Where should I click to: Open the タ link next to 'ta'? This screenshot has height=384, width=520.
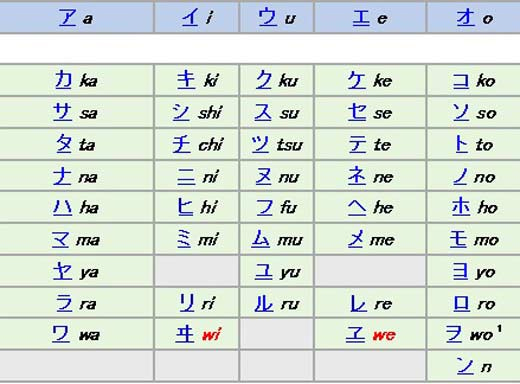click(x=64, y=144)
